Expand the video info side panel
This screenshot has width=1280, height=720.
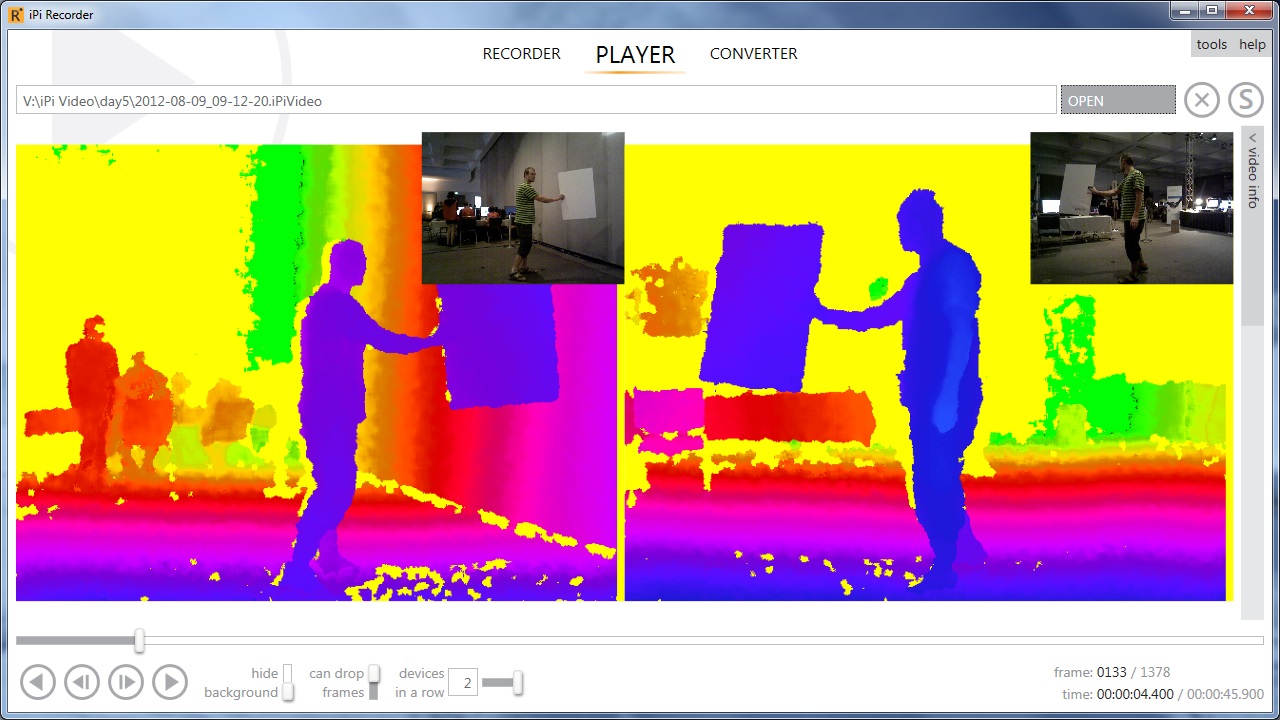pyautogui.click(x=1252, y=180)
